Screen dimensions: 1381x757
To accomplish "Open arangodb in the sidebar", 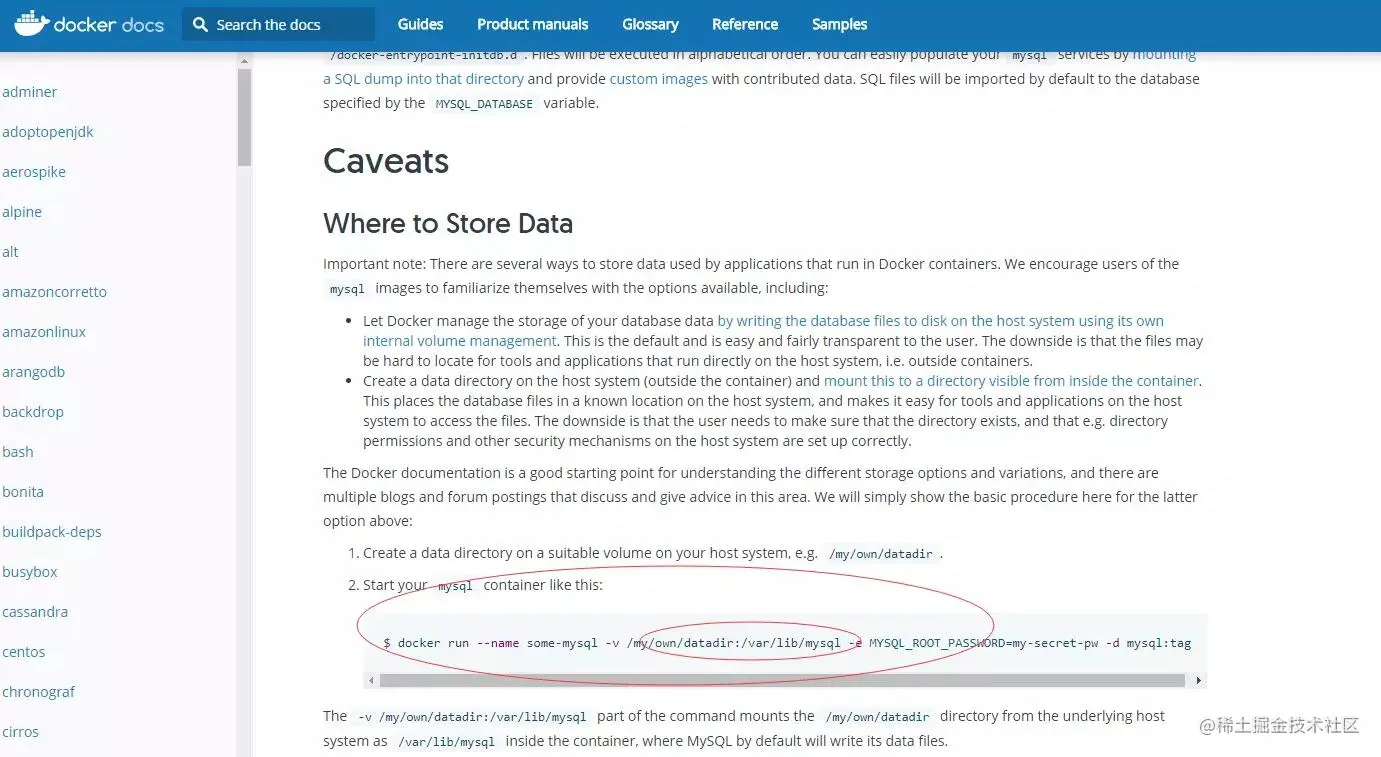I will point(33,372).
